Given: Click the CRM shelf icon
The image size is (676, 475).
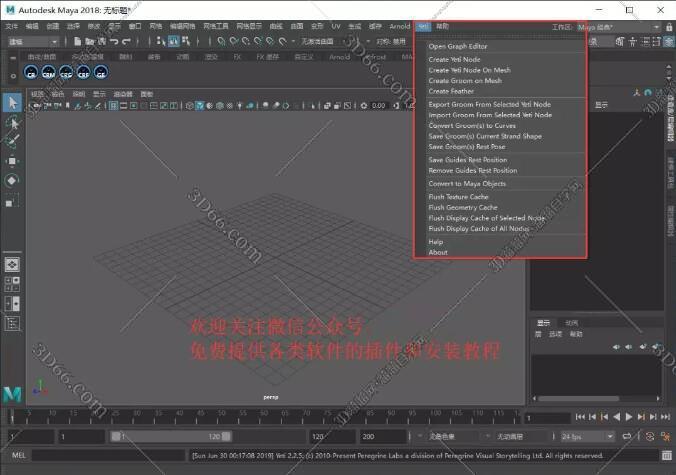Looking at the screenshot, I should coord(48,72).
